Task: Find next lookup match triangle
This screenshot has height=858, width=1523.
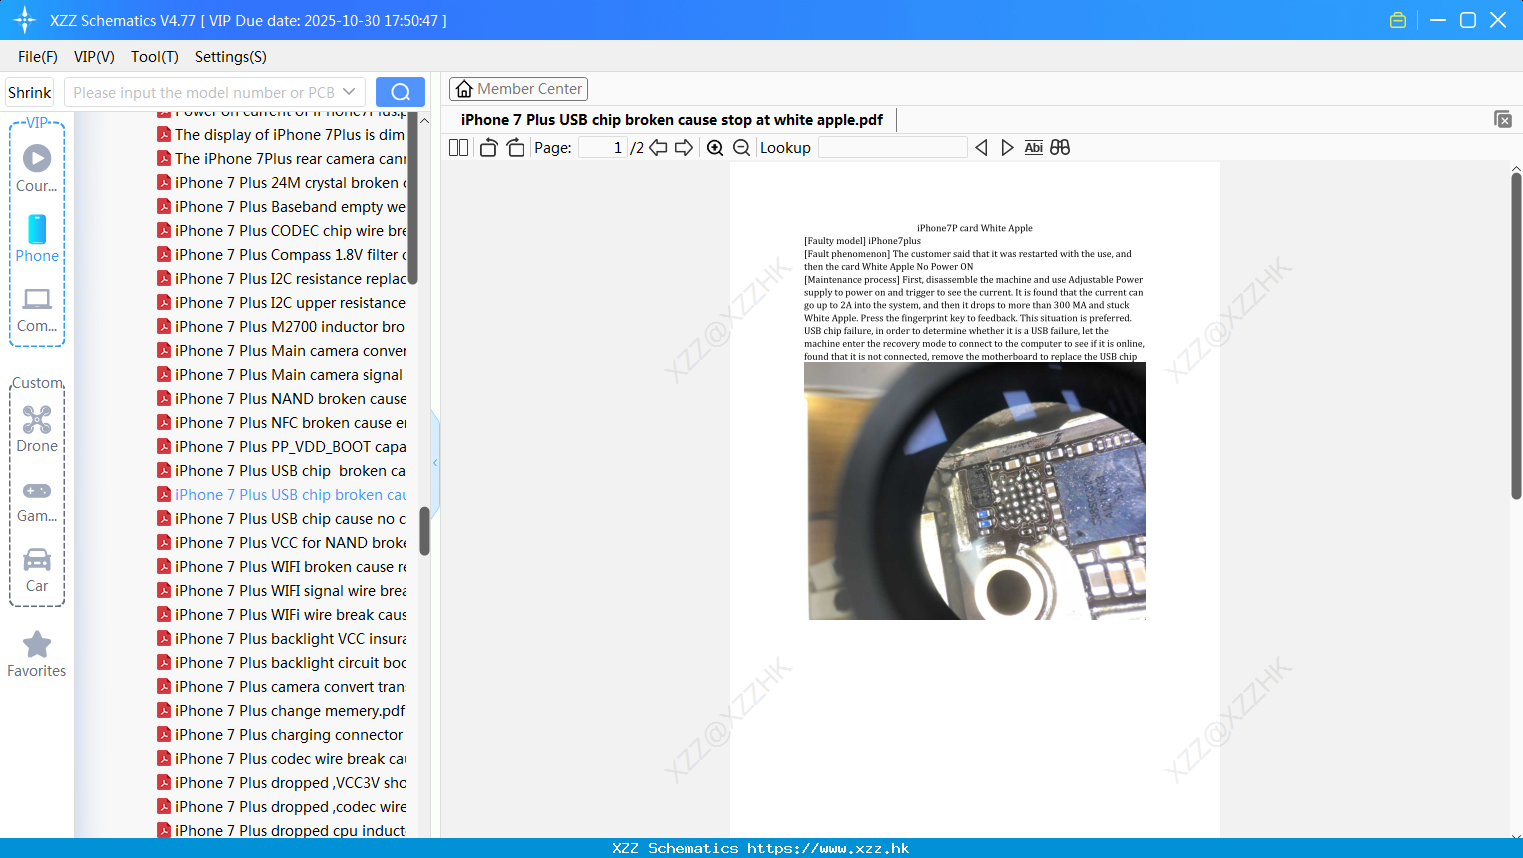Action: coord(1007,148)
